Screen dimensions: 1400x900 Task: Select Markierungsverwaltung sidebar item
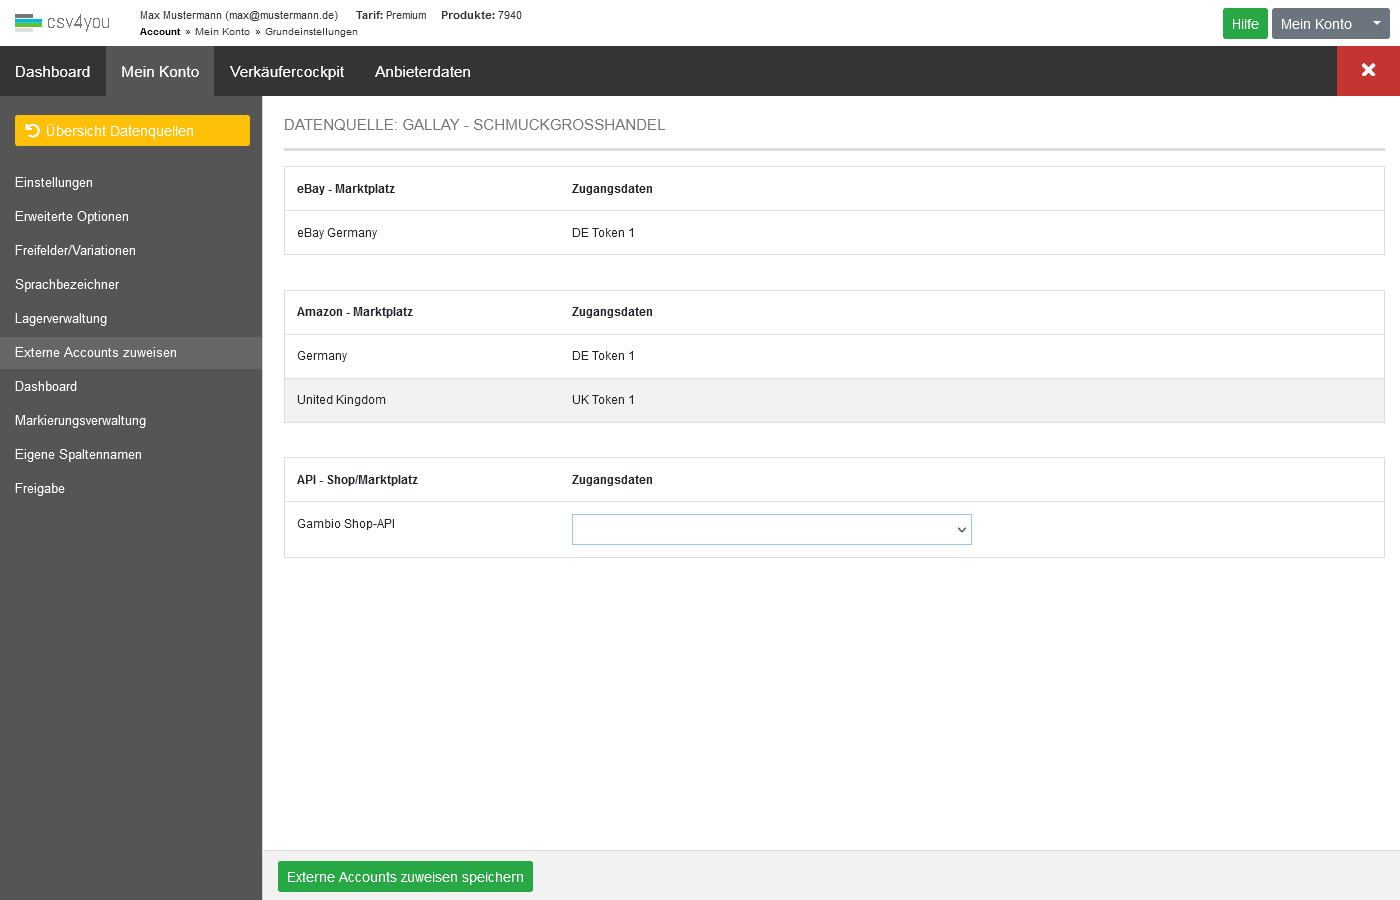click(80, 421)
